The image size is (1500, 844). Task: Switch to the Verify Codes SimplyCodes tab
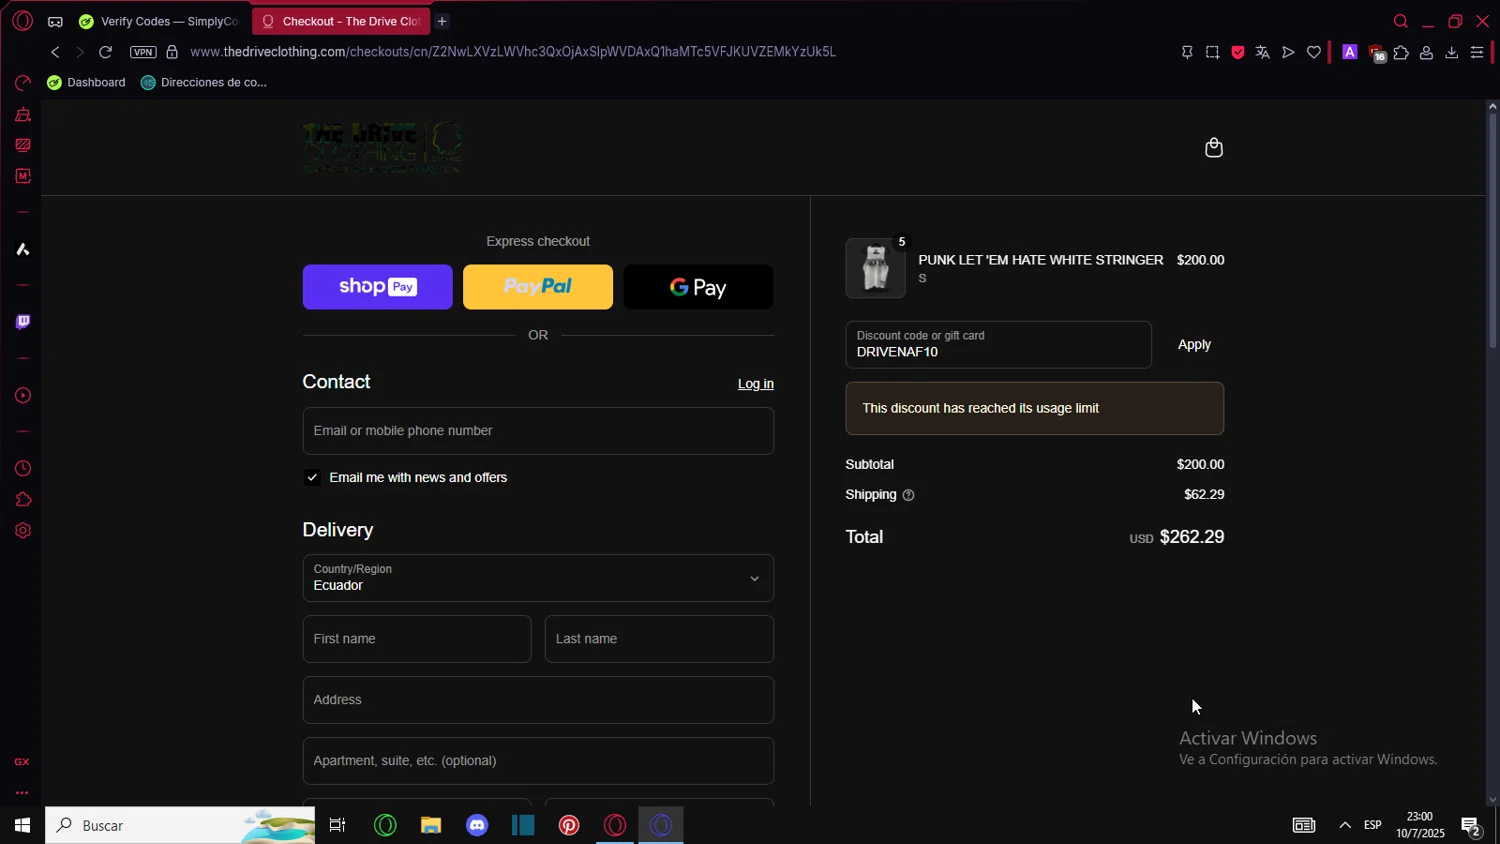[160, 21]
